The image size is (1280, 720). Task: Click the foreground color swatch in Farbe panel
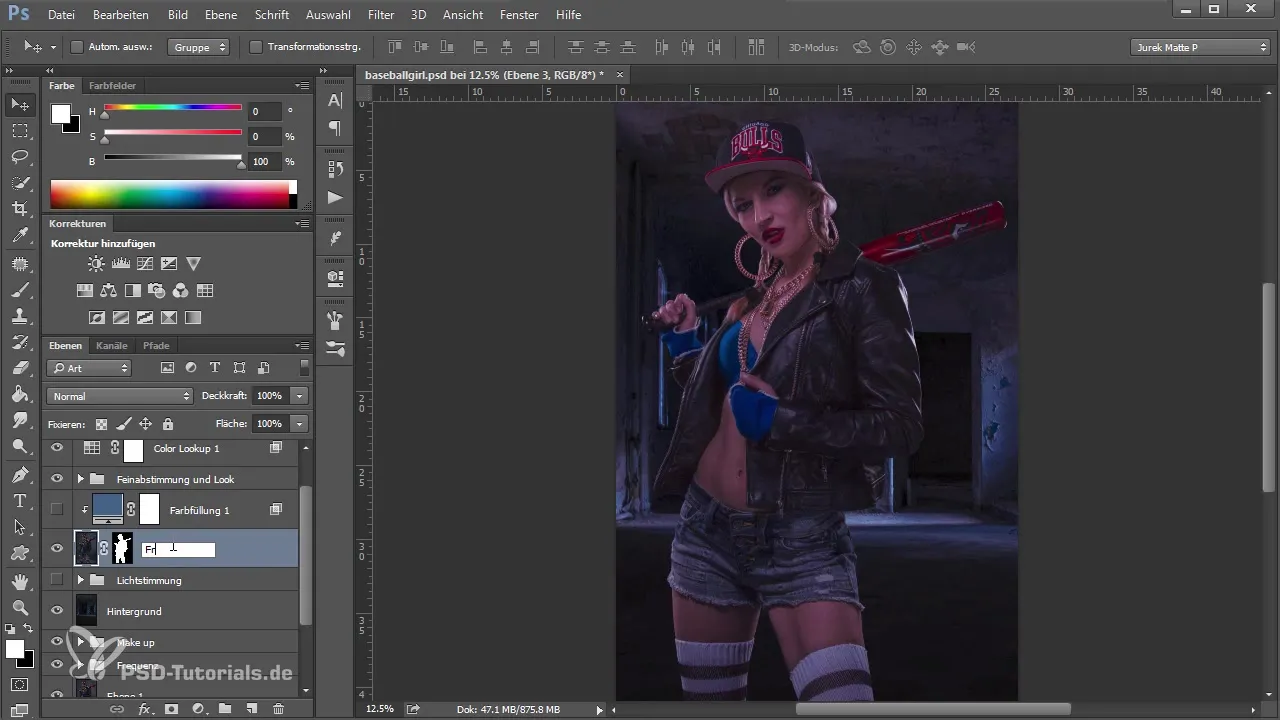click(x=60, y=113)
